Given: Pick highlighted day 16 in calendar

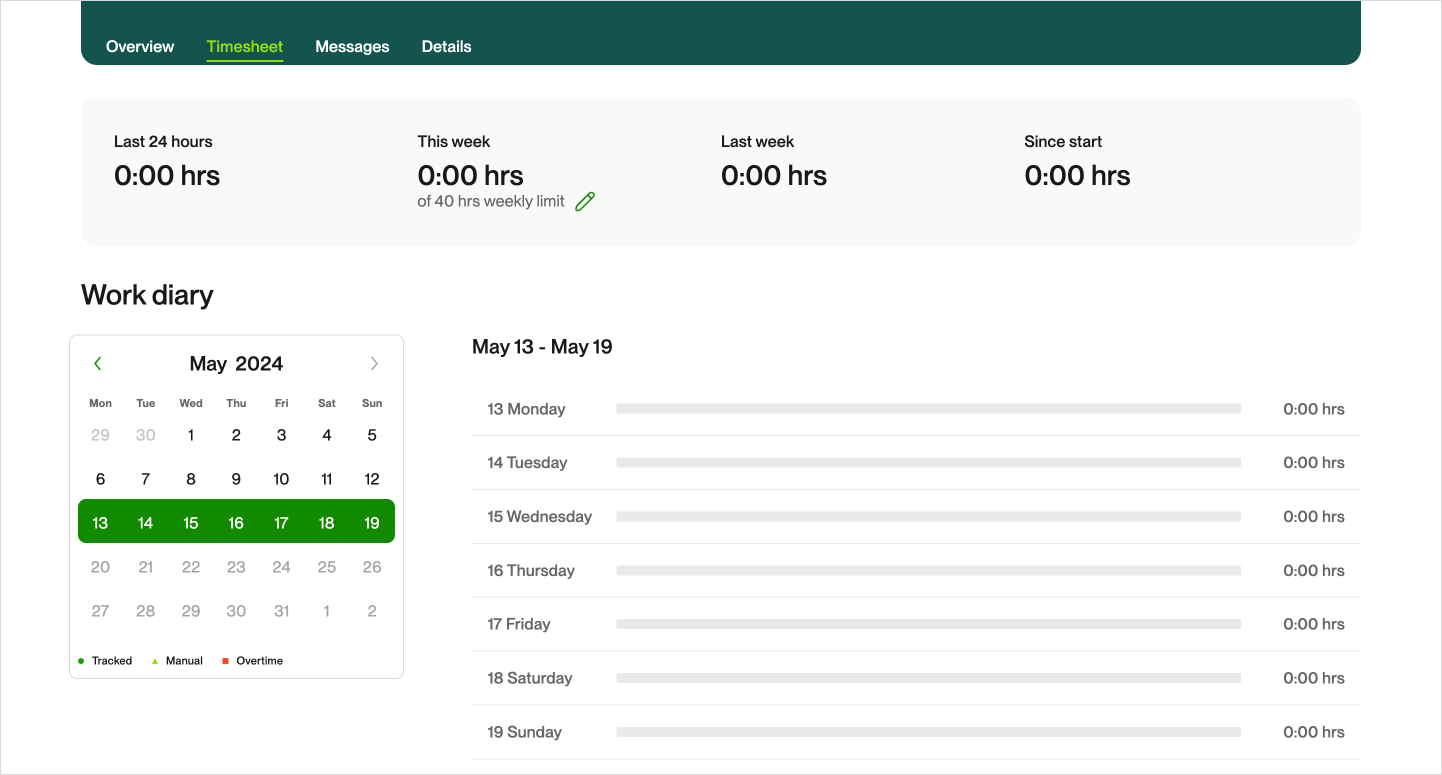Looking at the screenshot, I should click(x=236, y=523).
